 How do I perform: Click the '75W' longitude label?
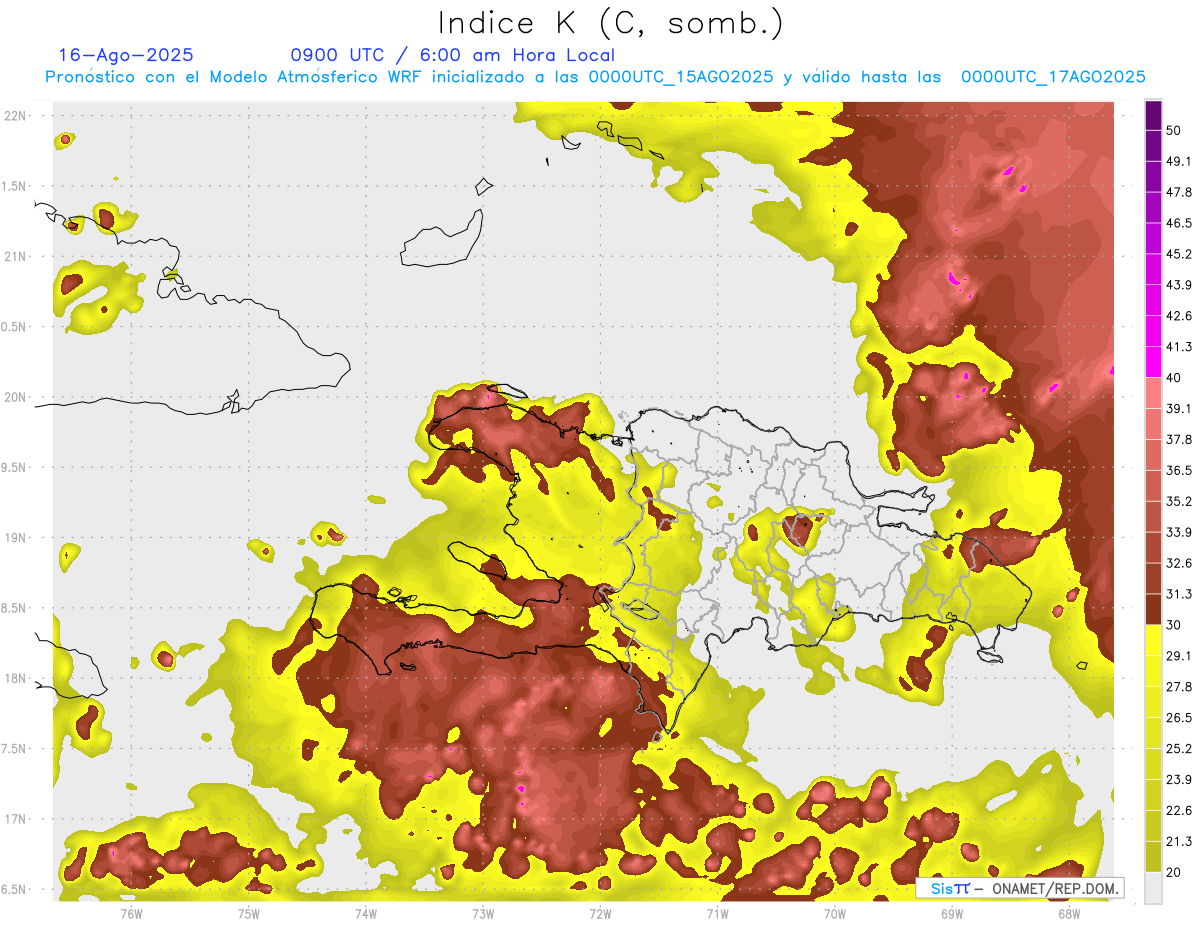coord(248,913)
